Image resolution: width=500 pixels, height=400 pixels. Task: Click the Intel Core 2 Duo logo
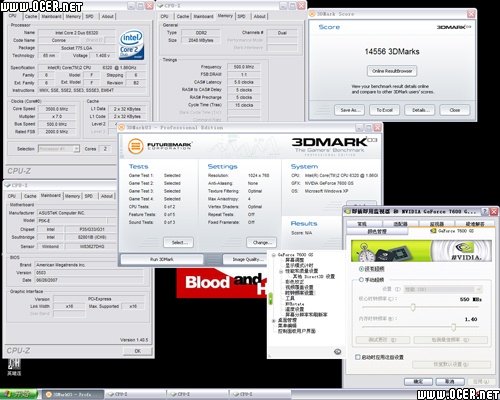coord(132,45)
